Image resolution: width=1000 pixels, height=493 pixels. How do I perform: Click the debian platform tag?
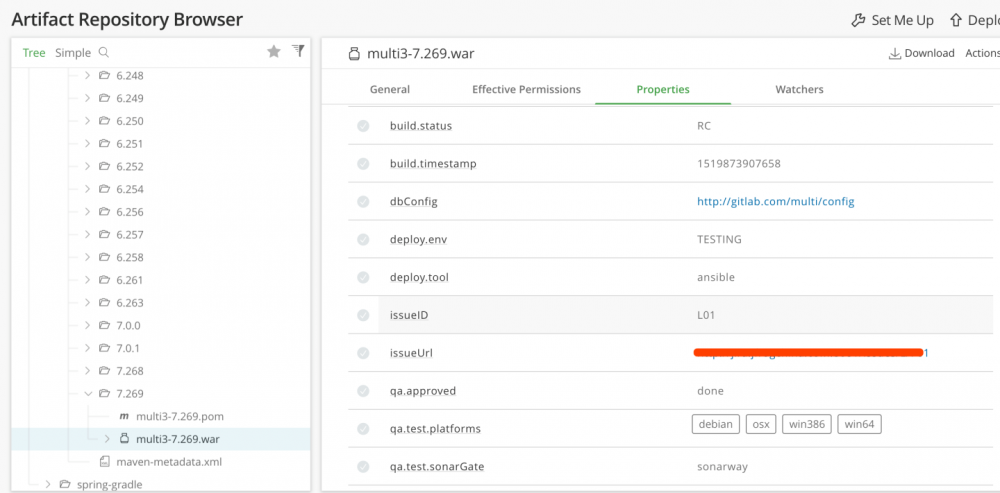pos(715,424)
